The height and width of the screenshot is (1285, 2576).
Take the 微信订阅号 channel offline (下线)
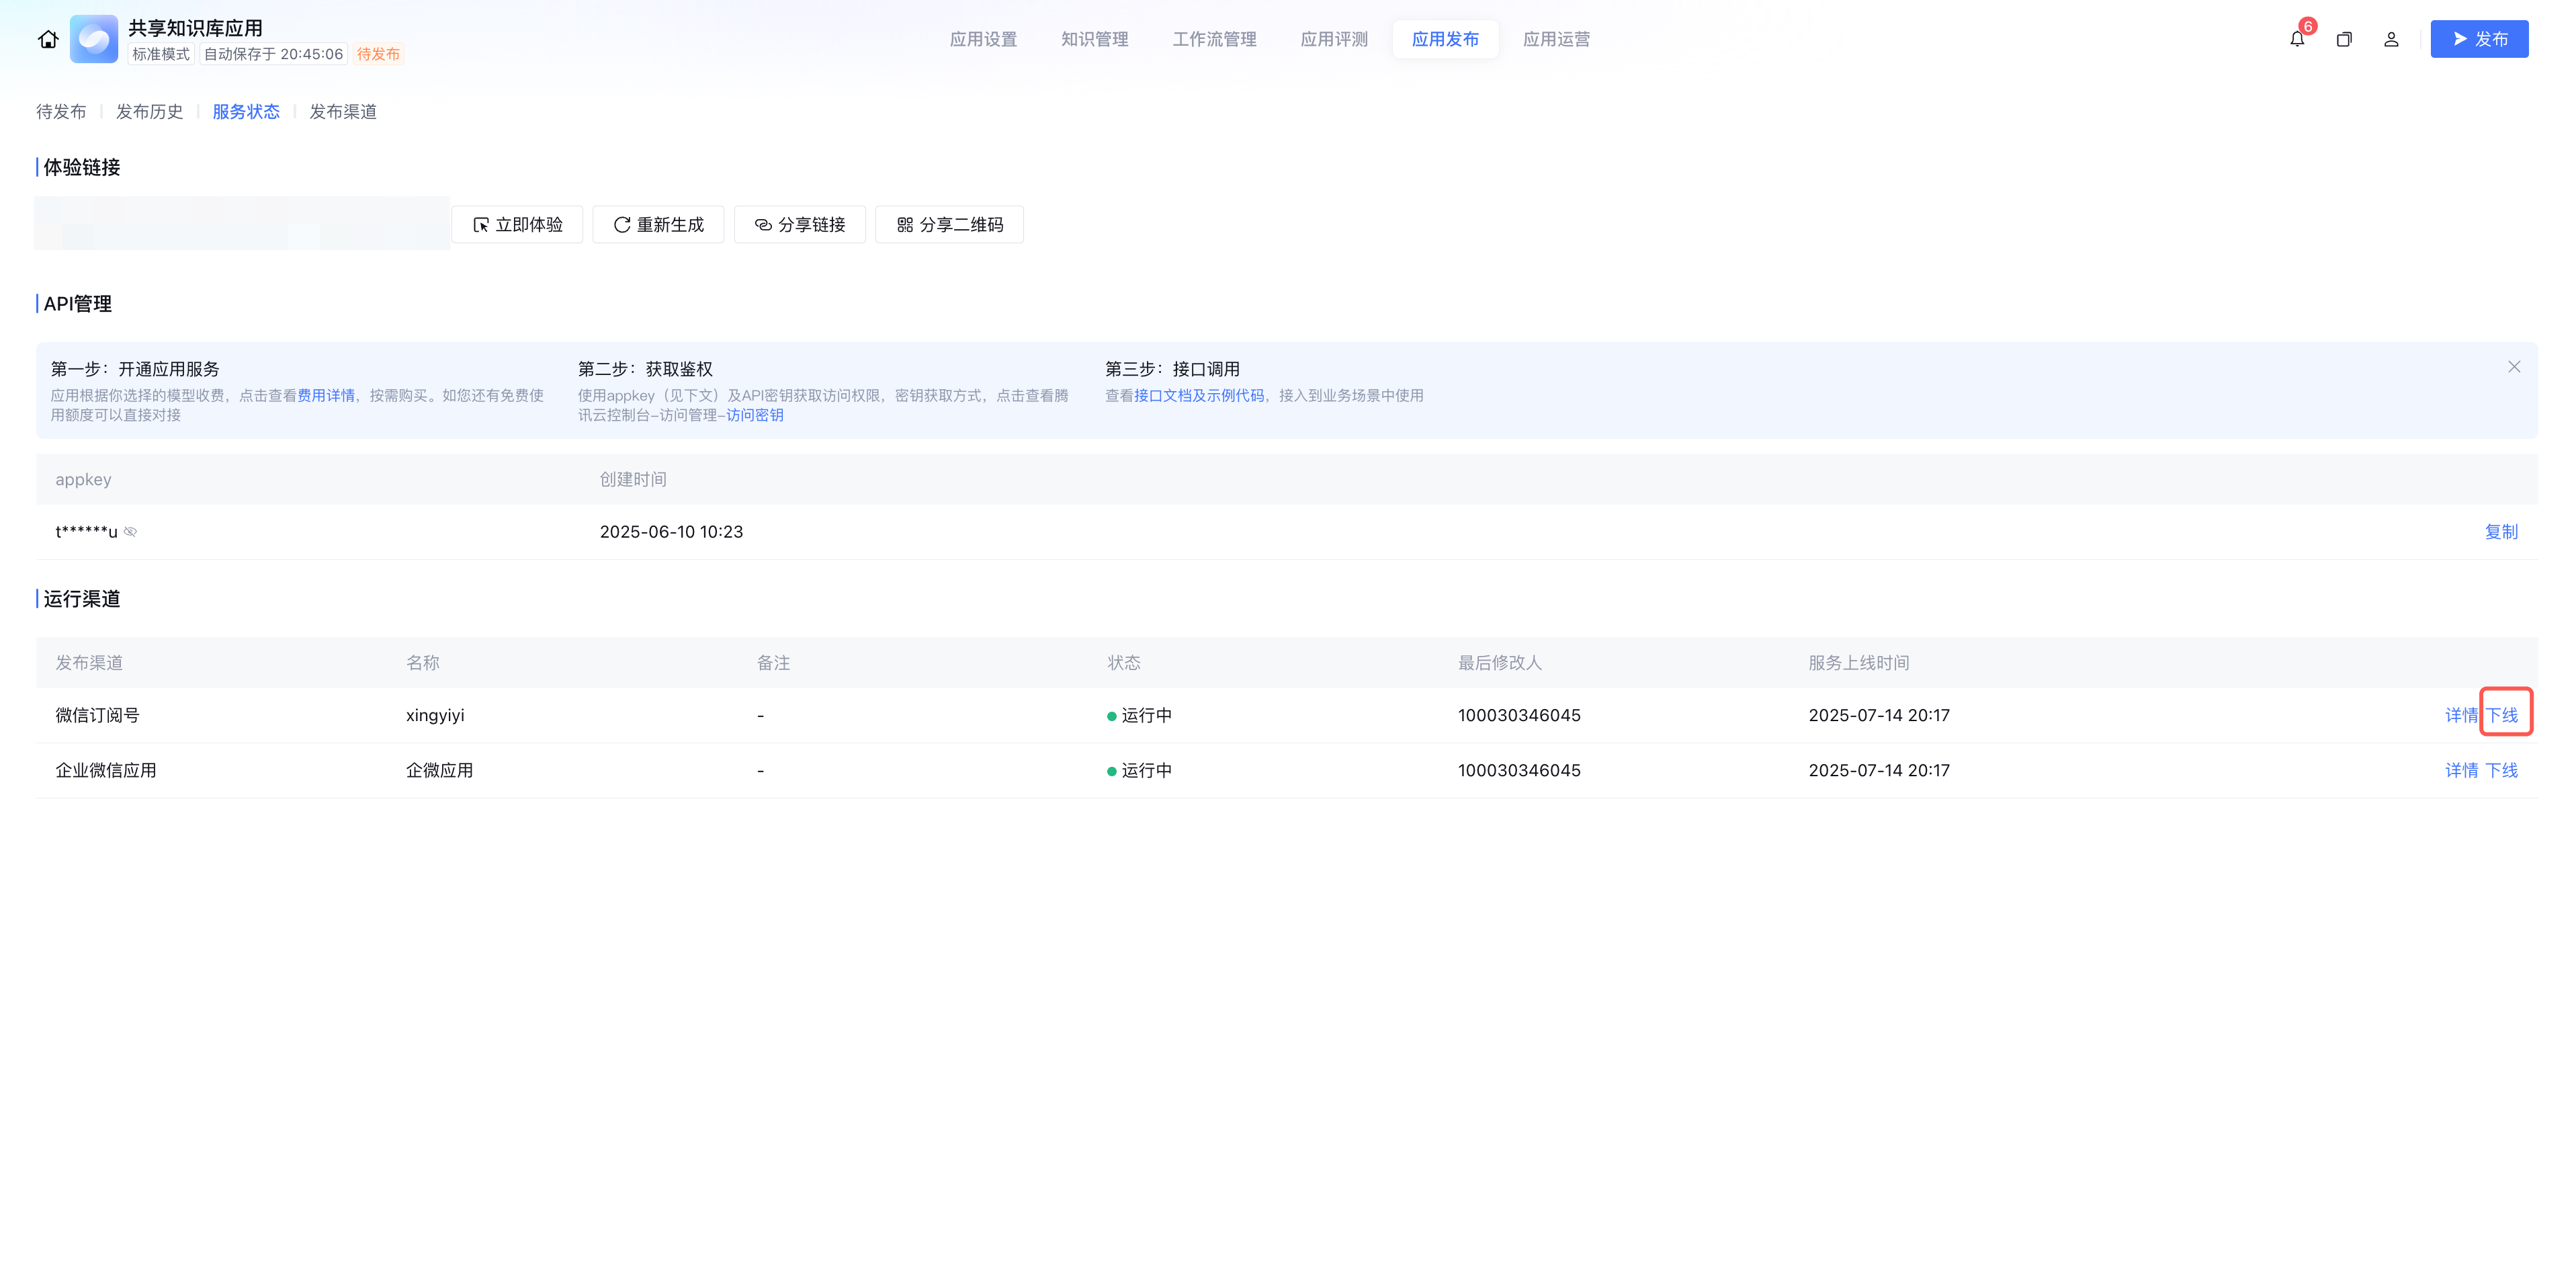[2502, 715]
